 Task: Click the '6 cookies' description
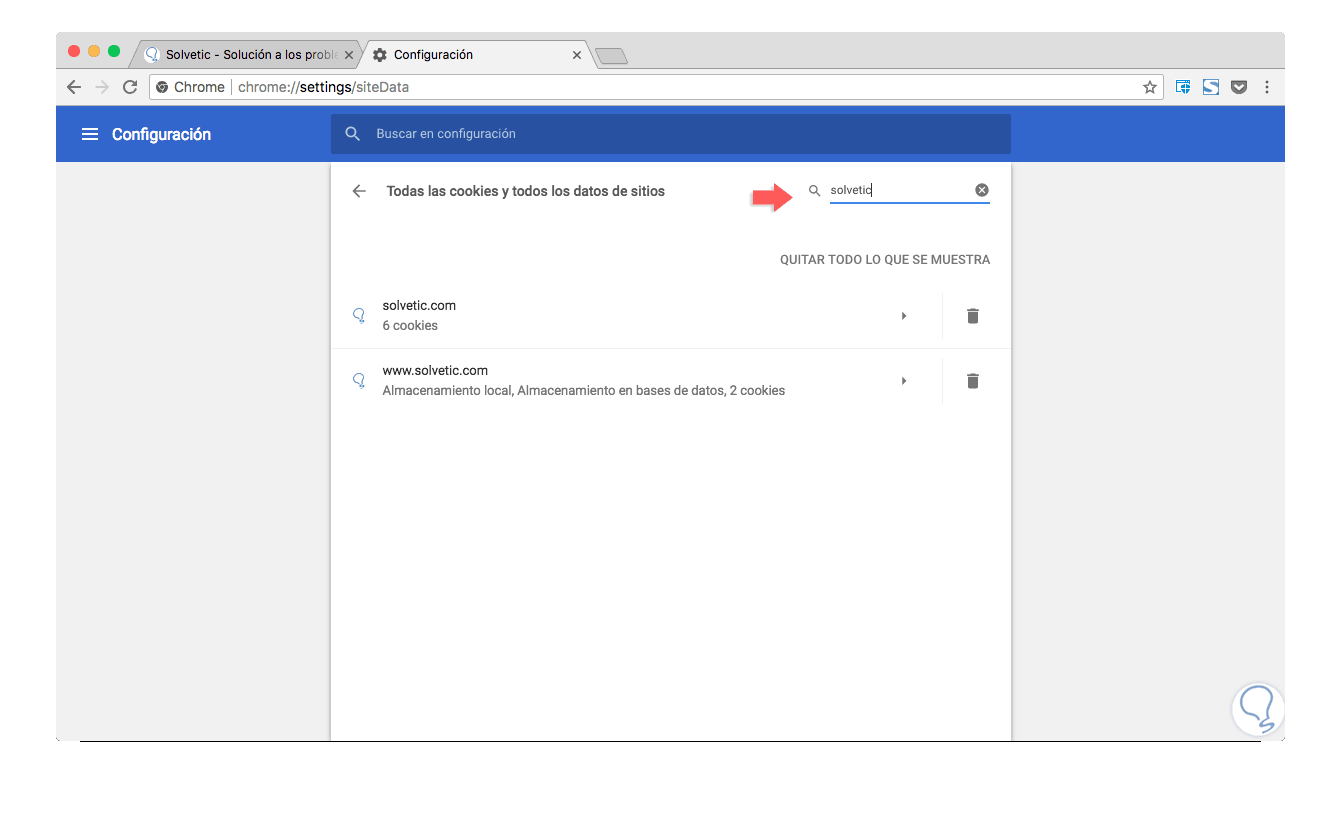pyautogui.click(x=410, y=326)
